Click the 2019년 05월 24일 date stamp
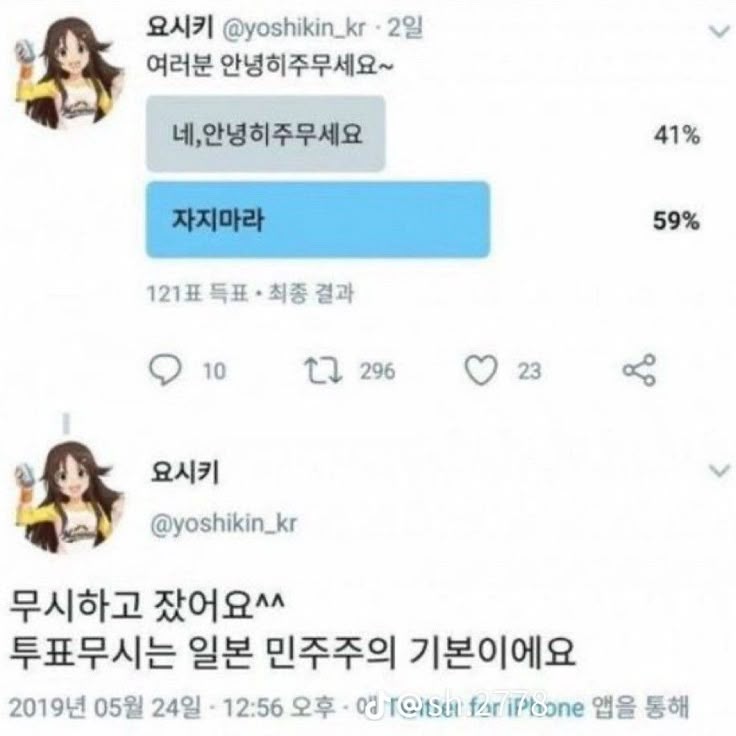Image resolution: width=736 pixels, height=736 pixels. tap(105, 707)
